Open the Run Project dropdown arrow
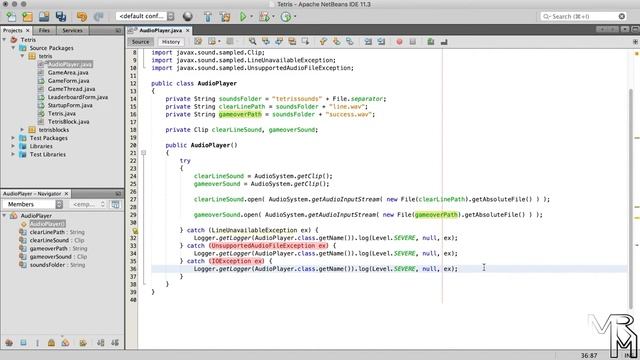Screen dimensions: 640x360 pos(251,17)
